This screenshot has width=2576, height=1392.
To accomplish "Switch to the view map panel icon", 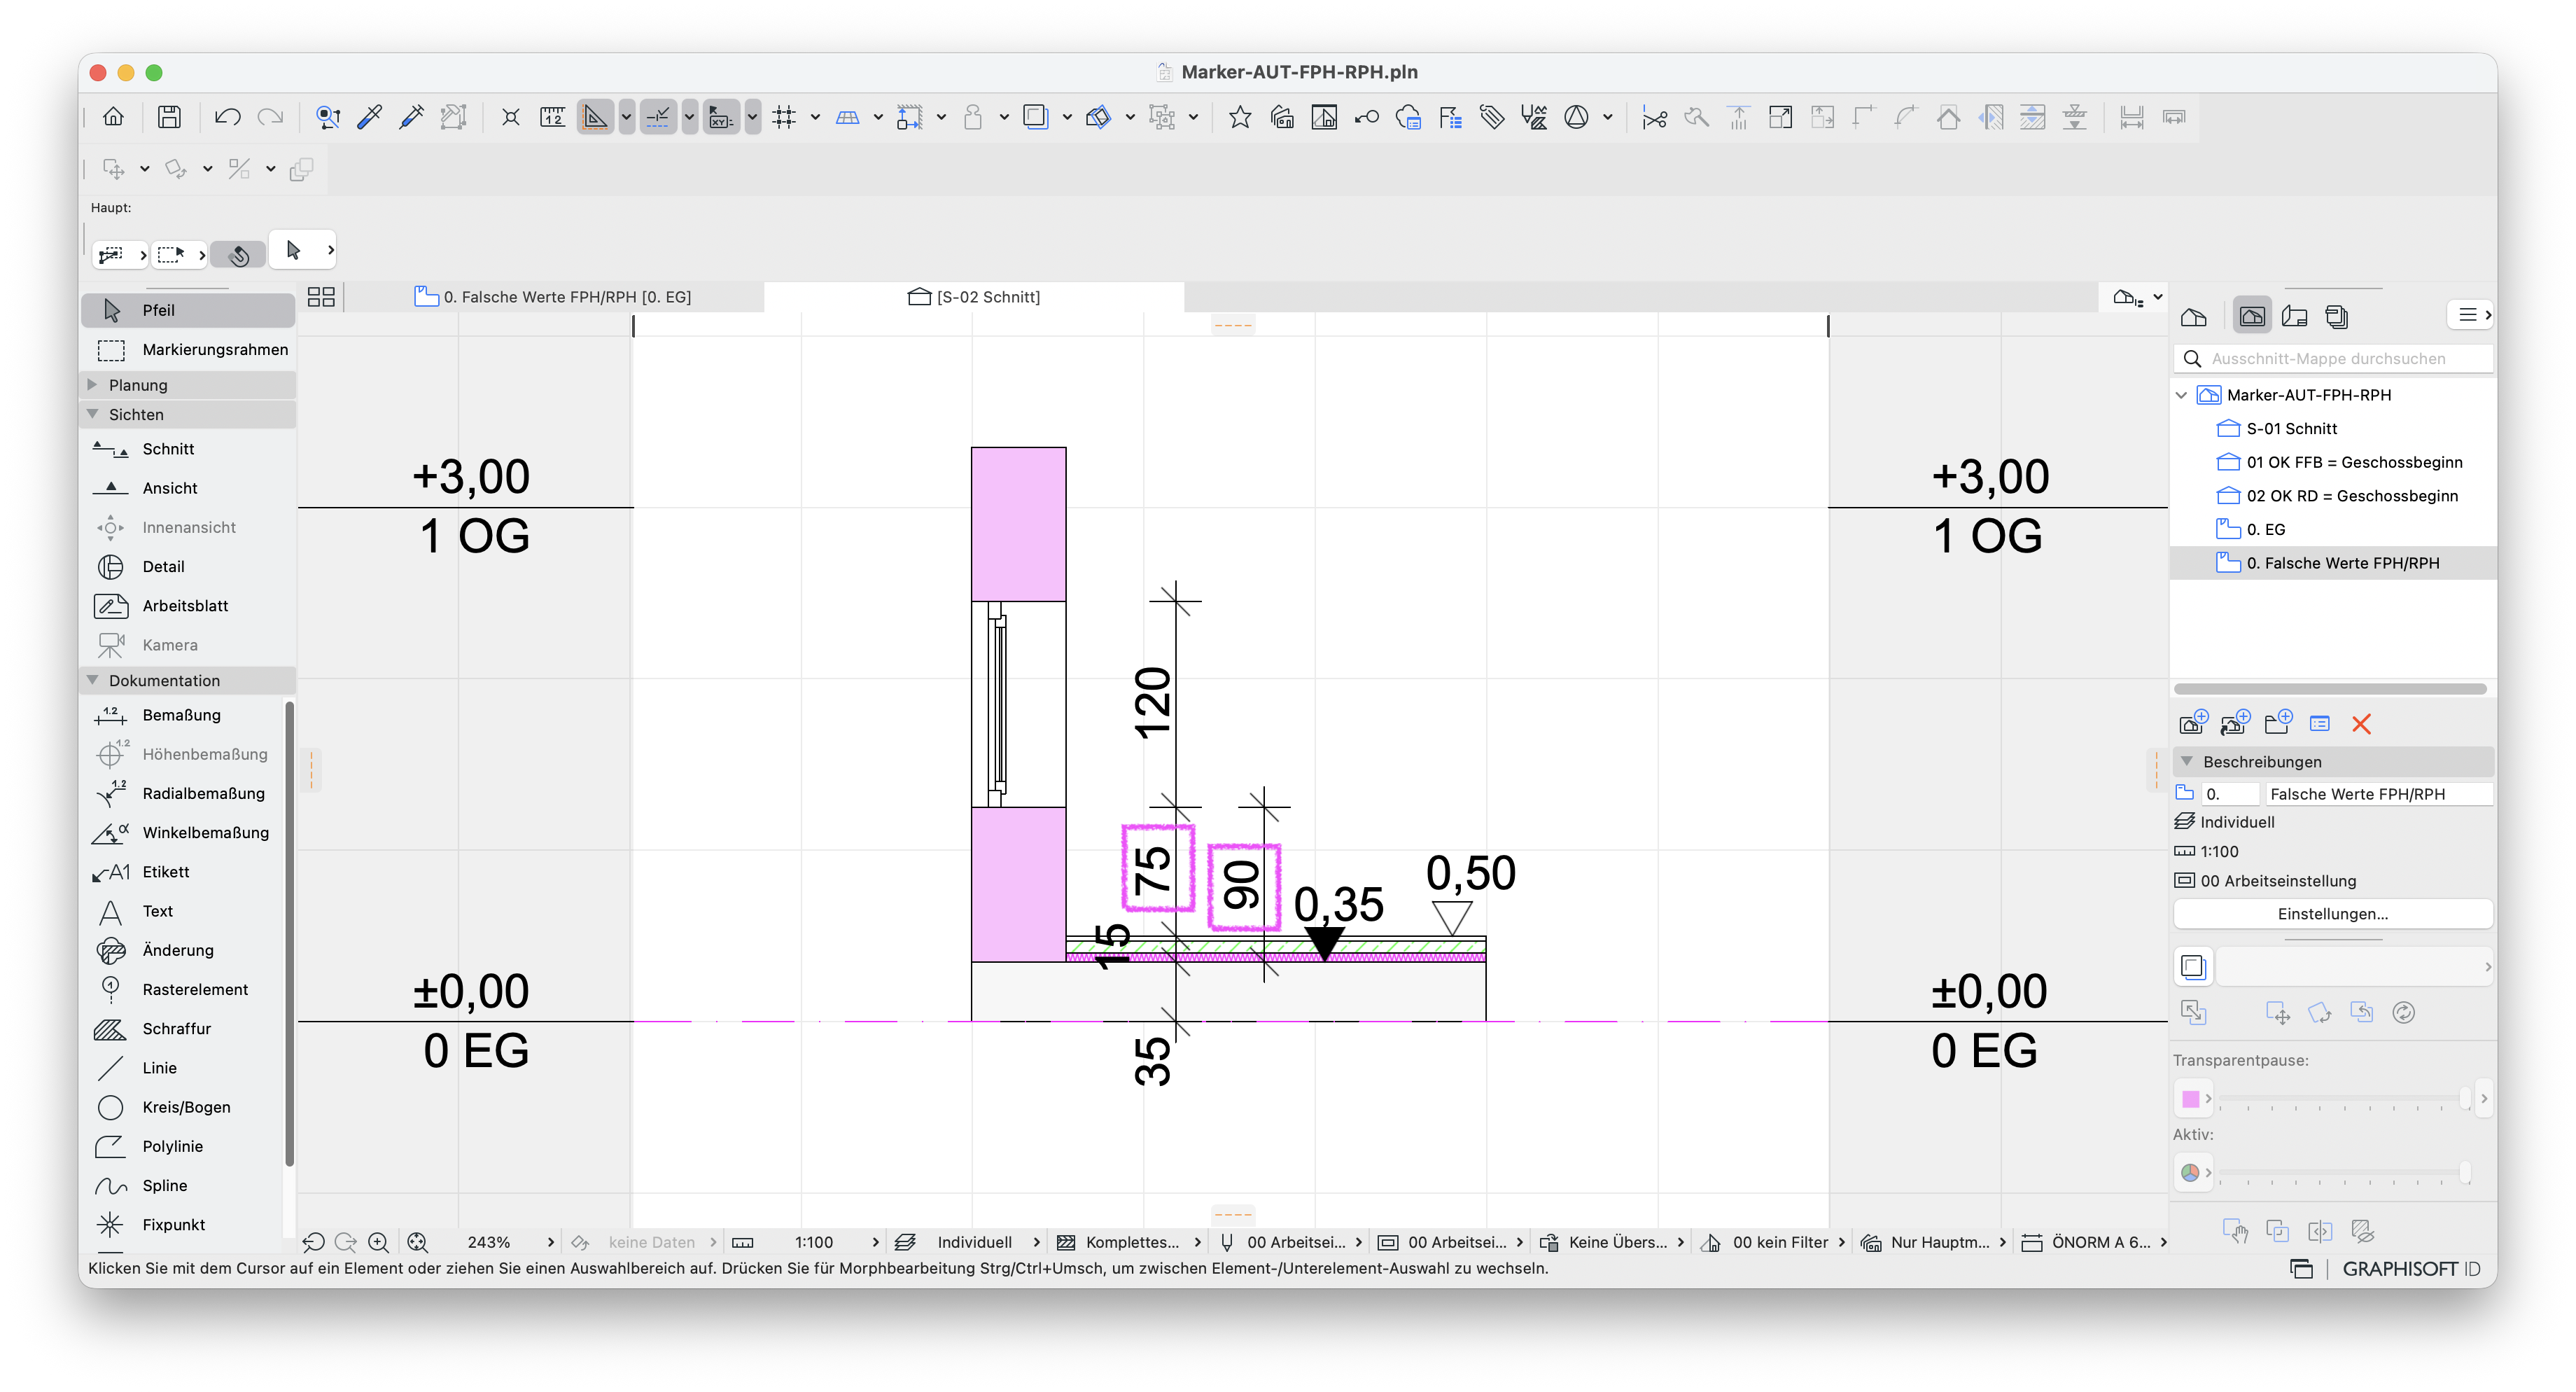I will click(x=2252, y=317).
